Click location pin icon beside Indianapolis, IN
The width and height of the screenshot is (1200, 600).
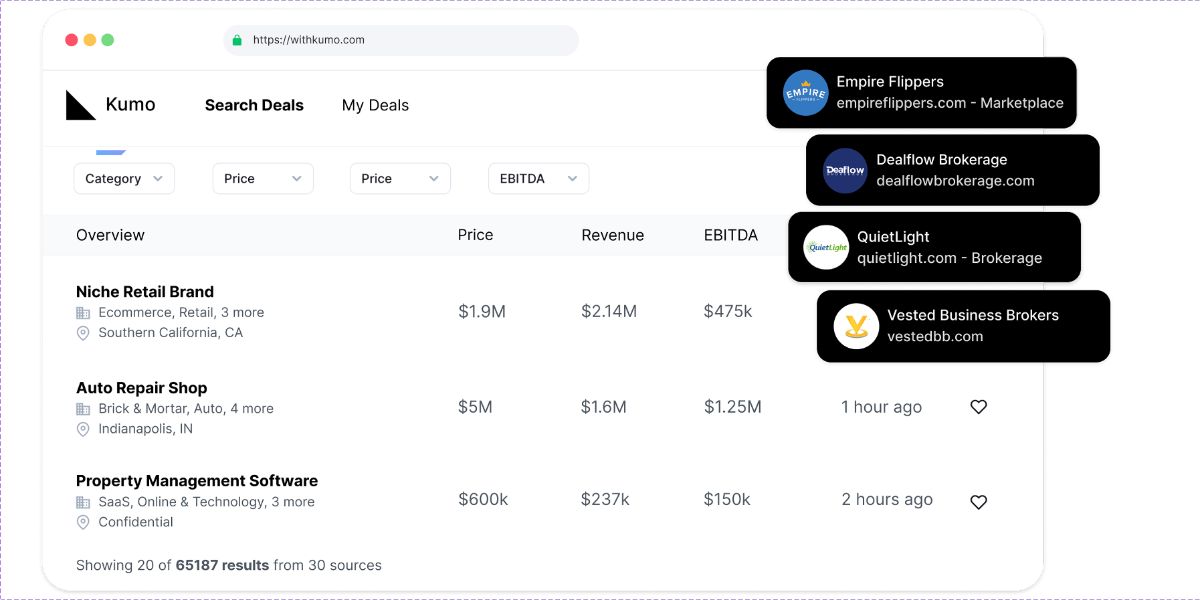83,429
